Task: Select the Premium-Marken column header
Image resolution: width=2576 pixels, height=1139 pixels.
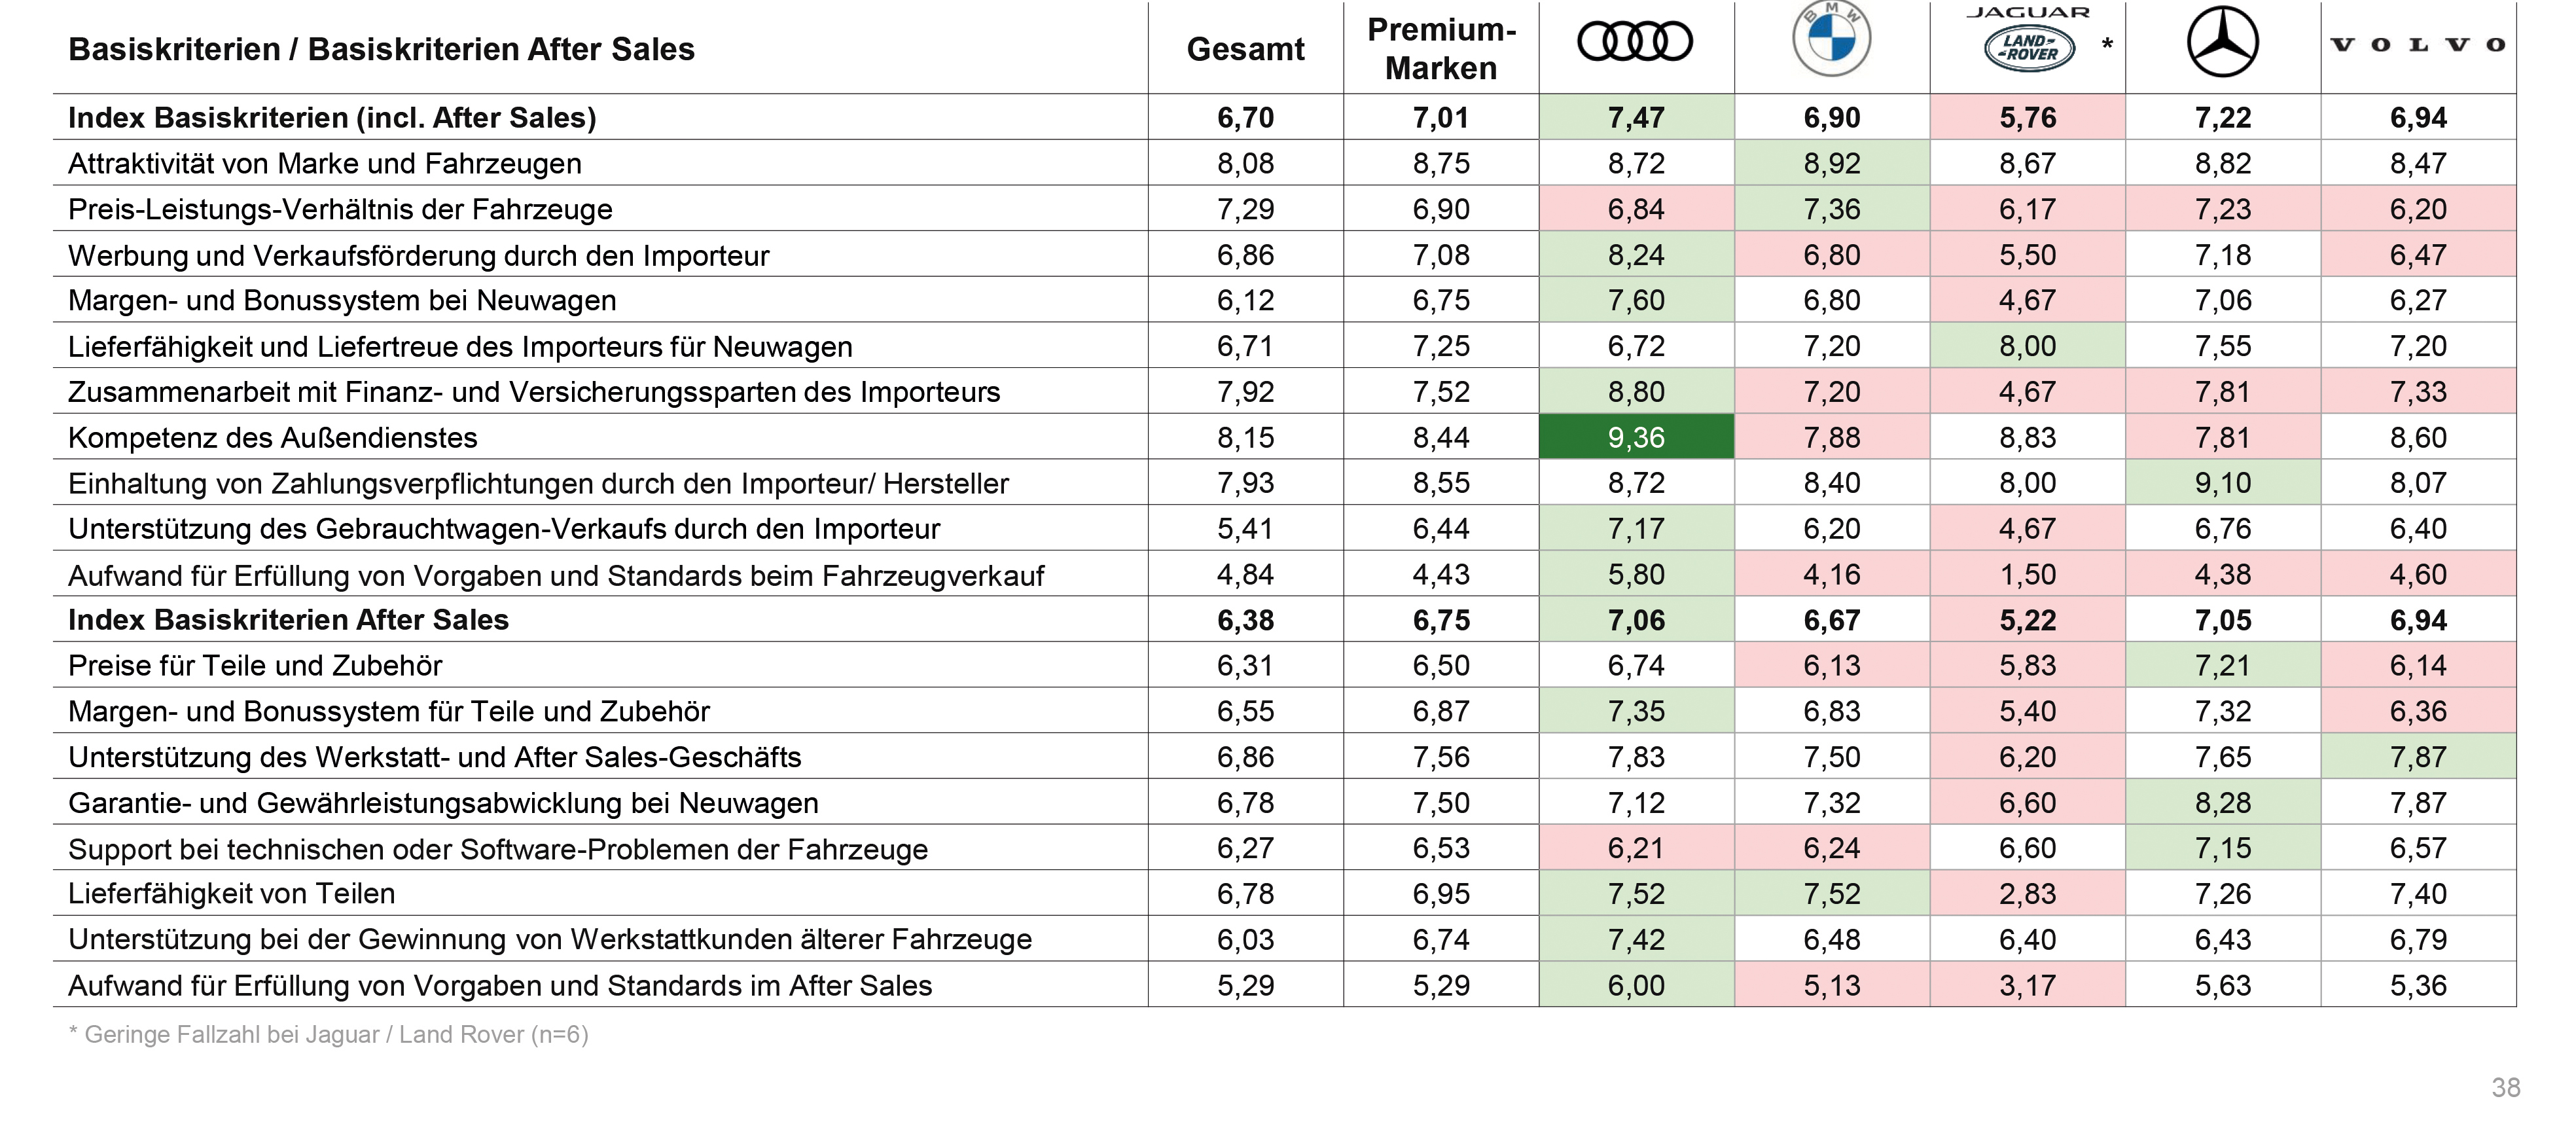Action: 1441,49
